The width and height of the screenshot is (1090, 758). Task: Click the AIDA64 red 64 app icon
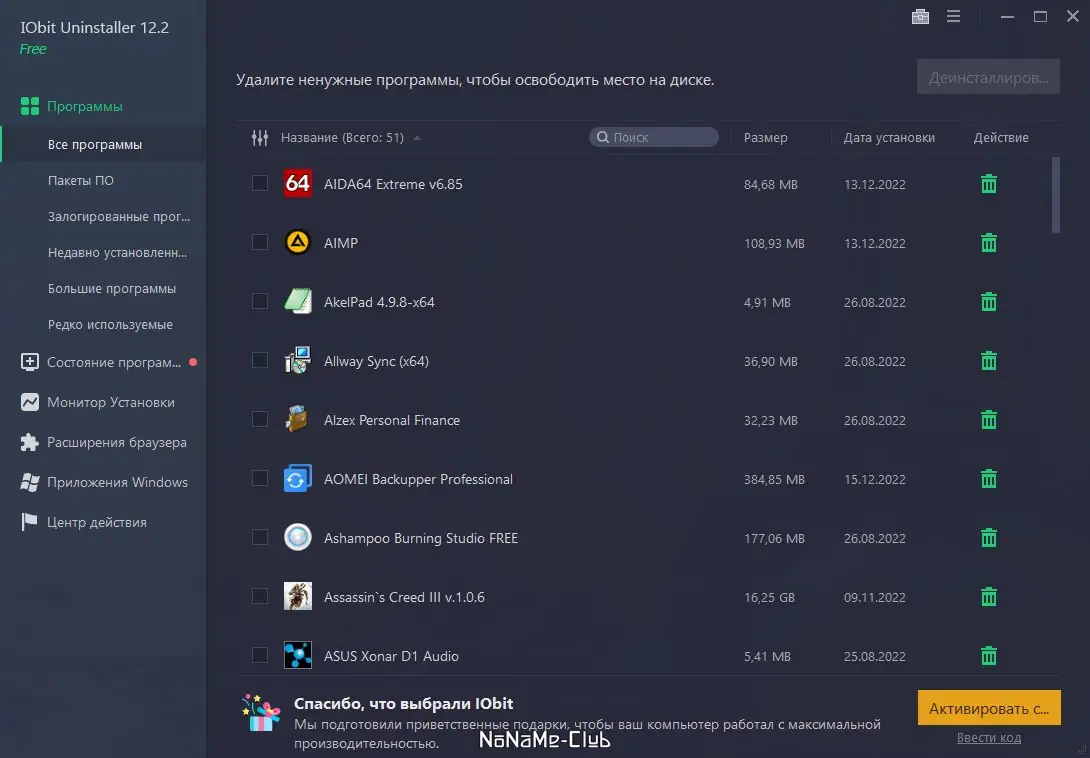point(298,184)
